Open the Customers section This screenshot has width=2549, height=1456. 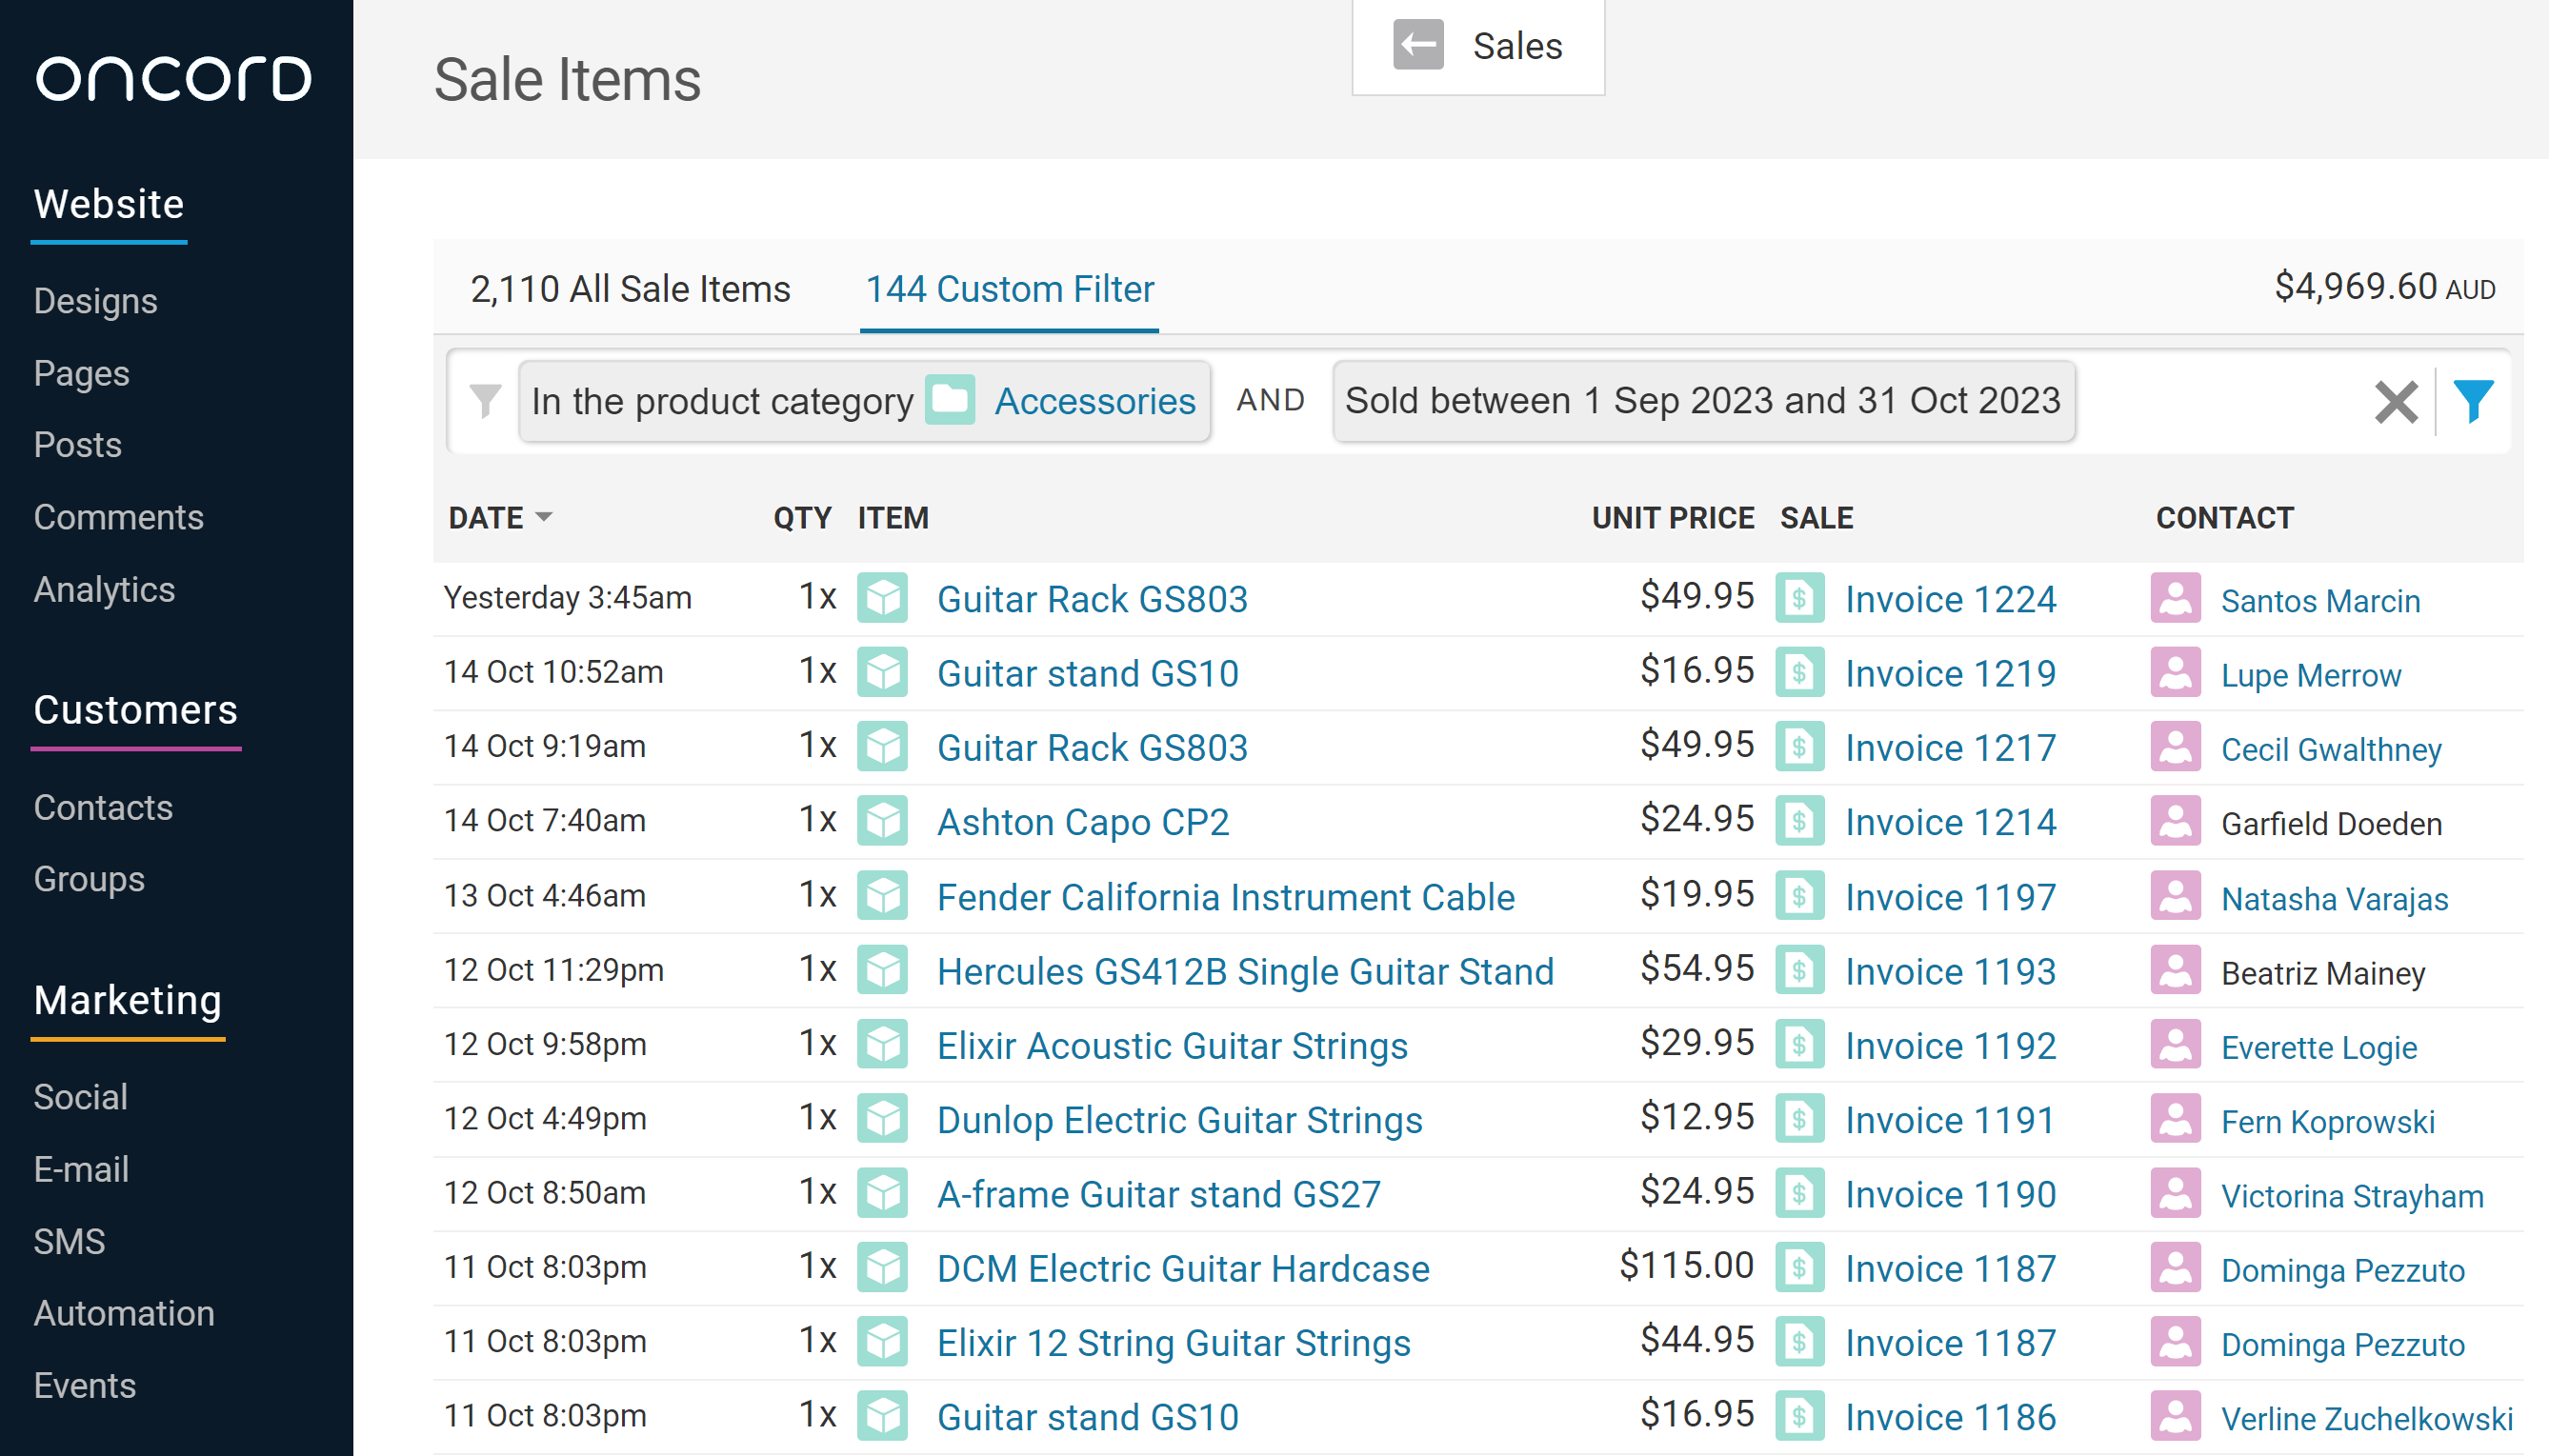[x=136, y=710]
